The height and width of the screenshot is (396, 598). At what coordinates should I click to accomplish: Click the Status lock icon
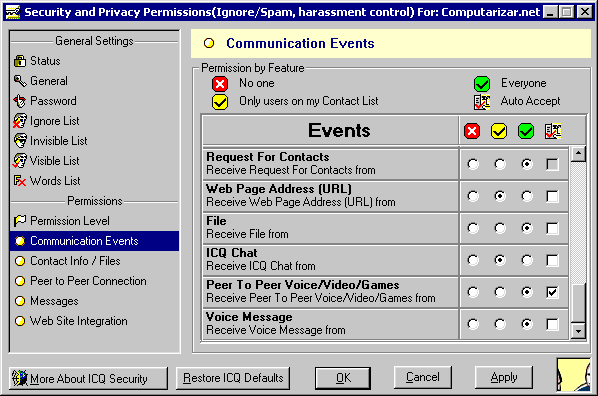tap(20, 61)
